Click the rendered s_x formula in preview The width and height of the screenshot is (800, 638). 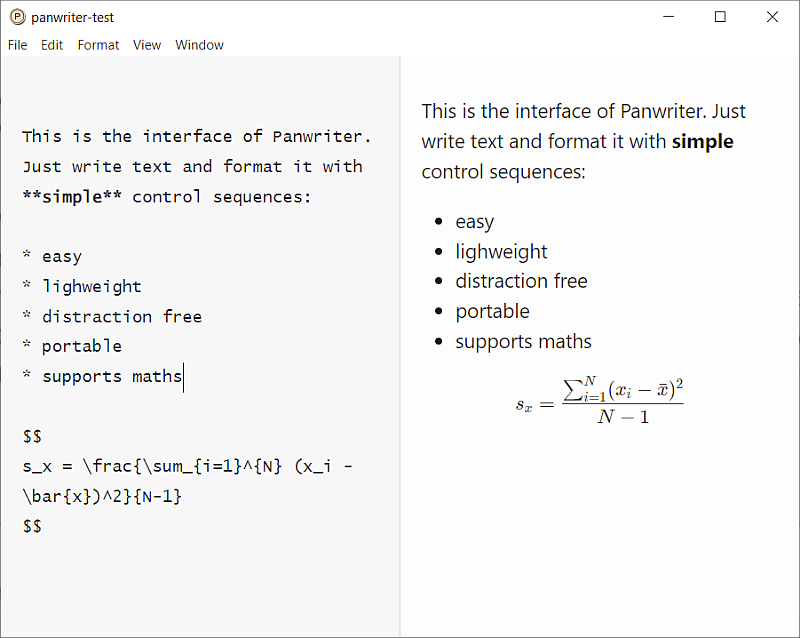598,401
